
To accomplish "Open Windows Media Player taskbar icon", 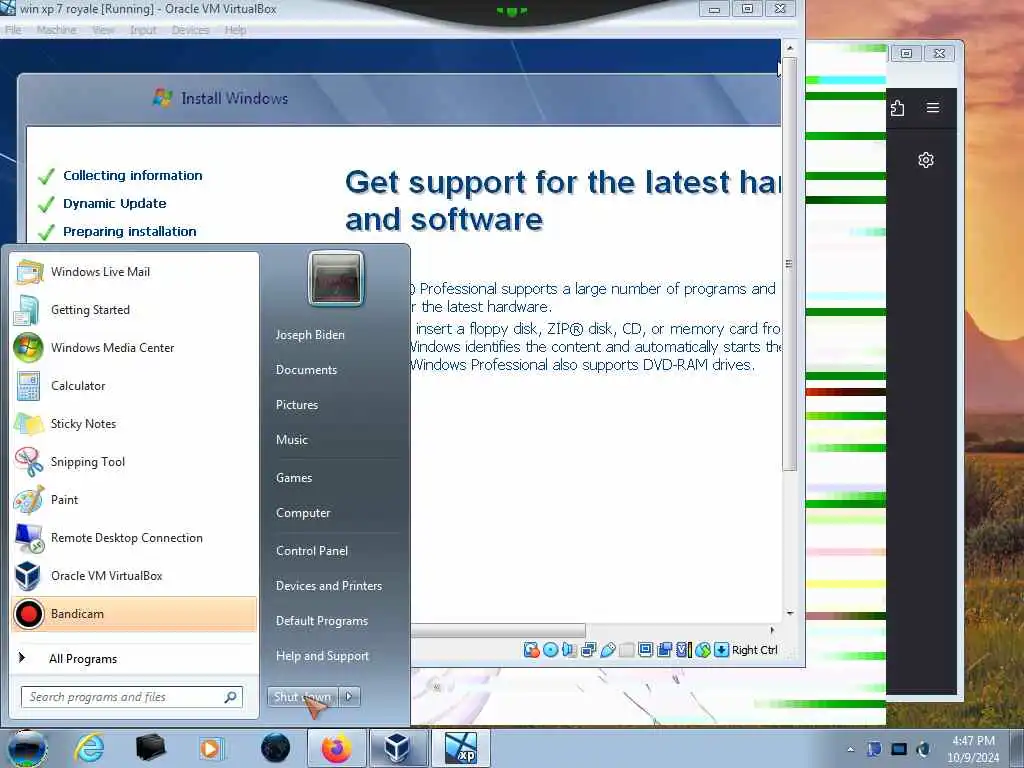I will [x=211, y=748].
